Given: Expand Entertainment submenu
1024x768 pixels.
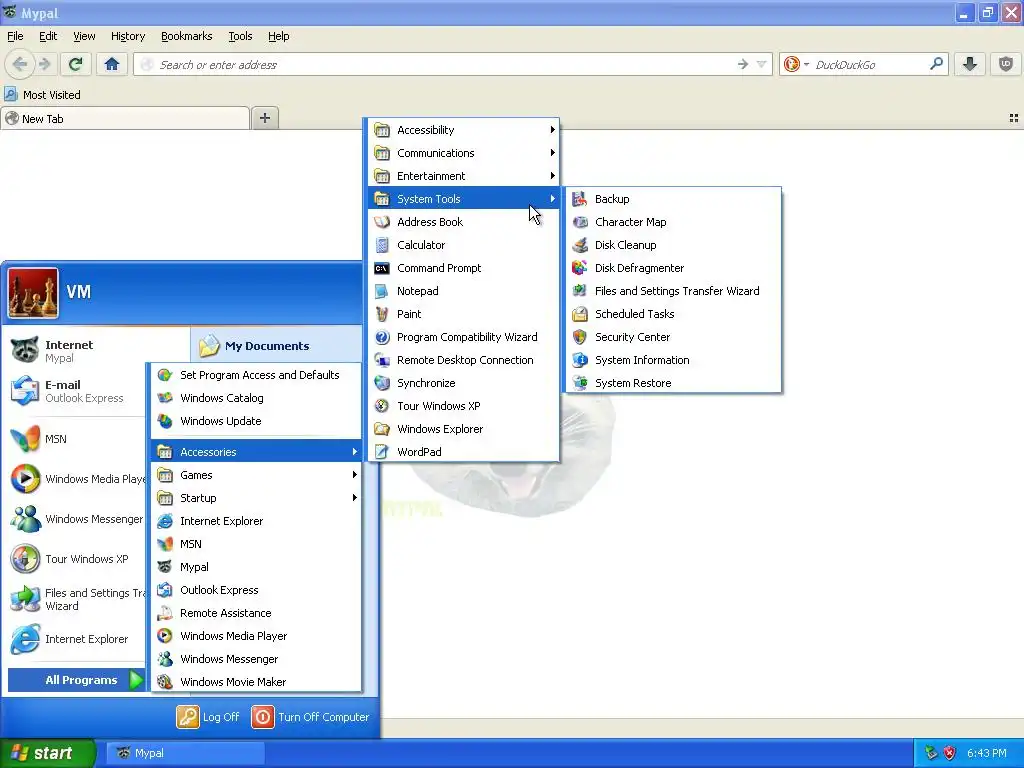Looking at the screenshot, I should [x=464, y=176].
